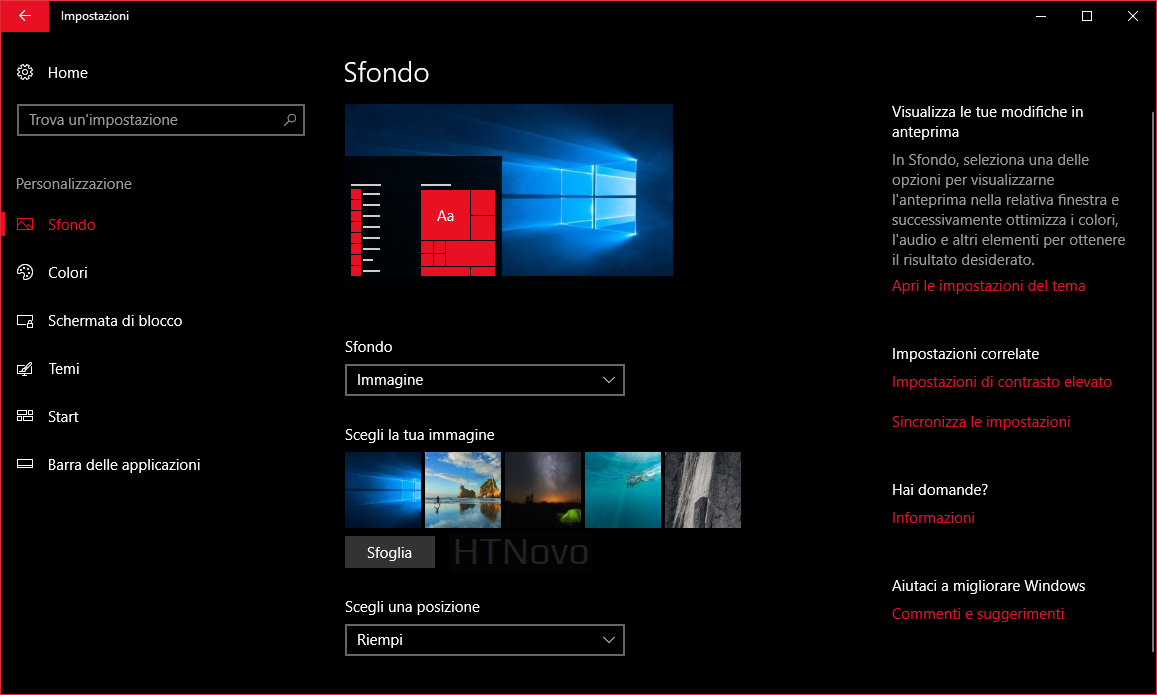
Task: Go to Home settings page
Action: [x=68, y=72]
